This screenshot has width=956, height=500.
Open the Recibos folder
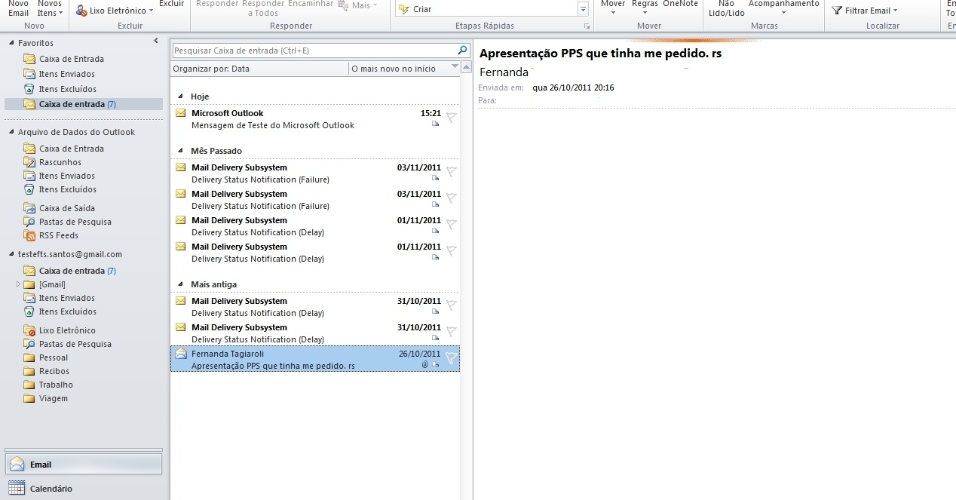click(54, 371)
